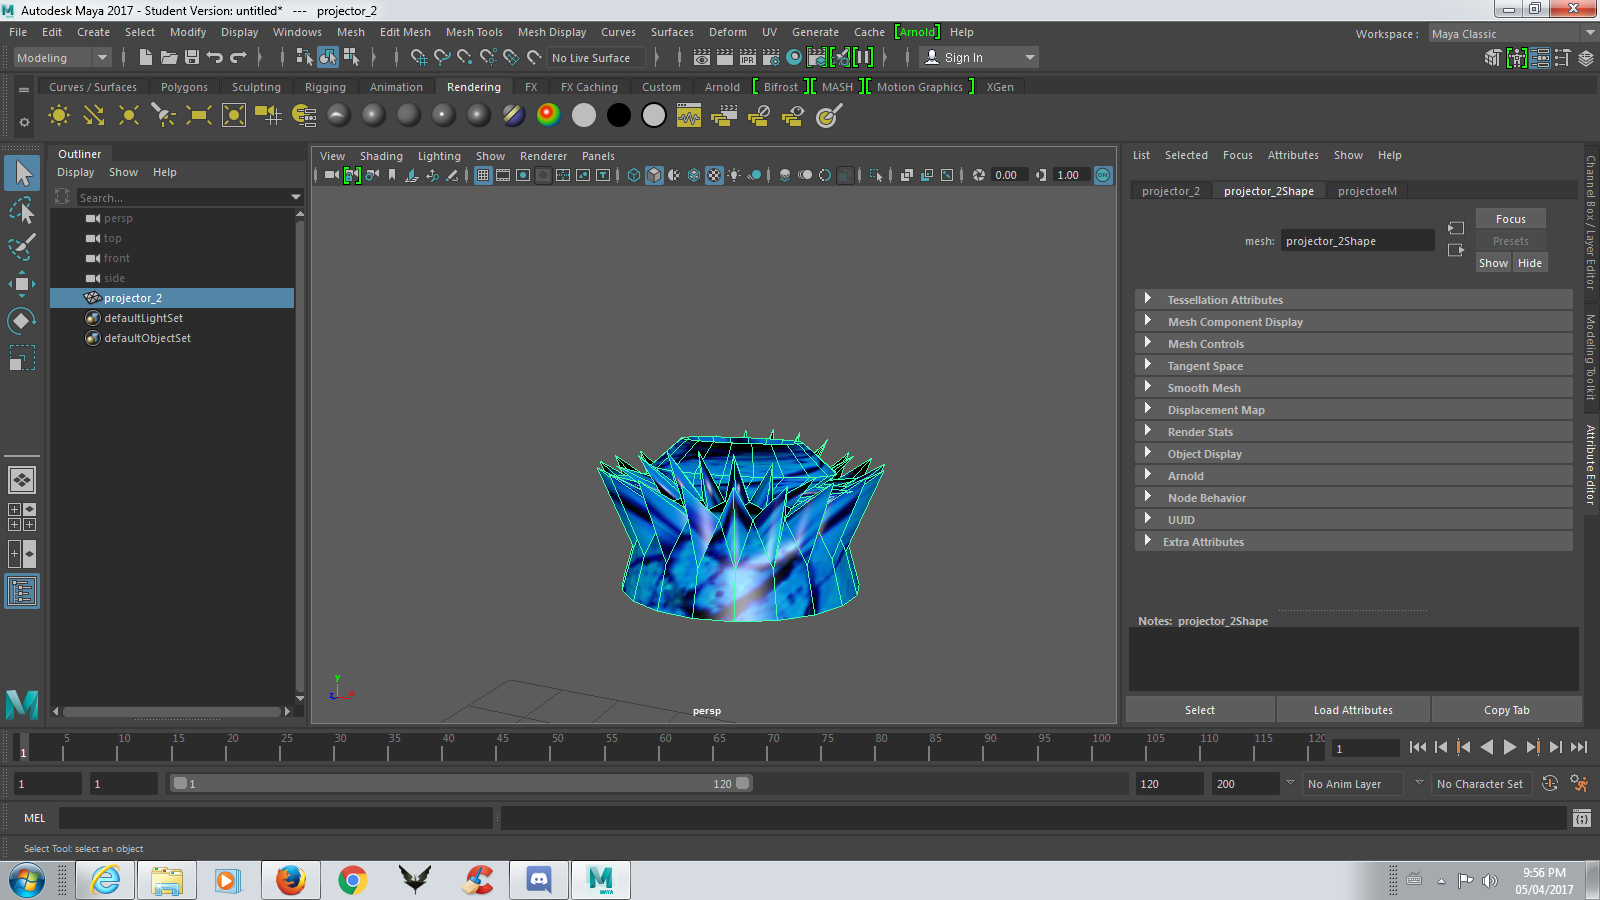Viewport: 1600px width, 900px height.
Task: Toggle auto keyframe button
Action: 1550,783
